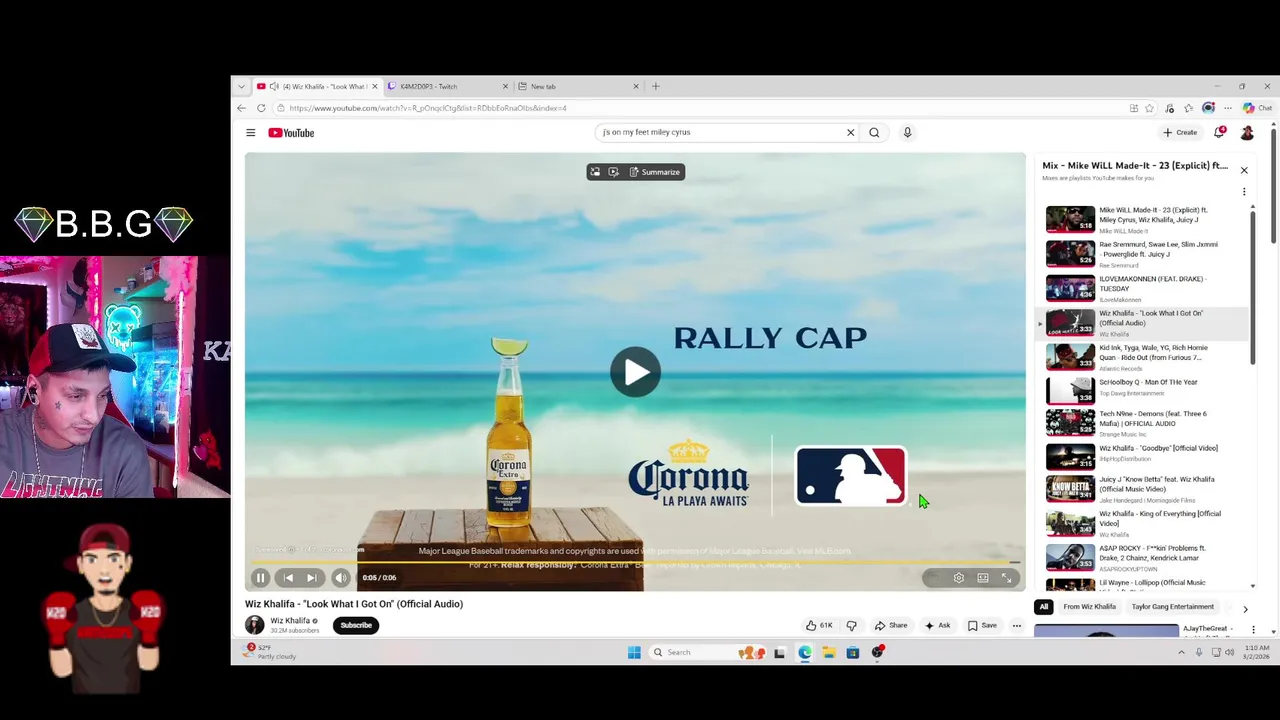Share this video

click(891, 625)
